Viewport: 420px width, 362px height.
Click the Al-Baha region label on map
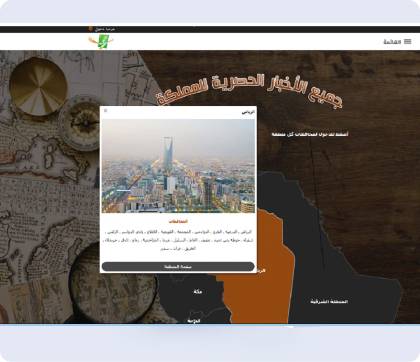194,321
